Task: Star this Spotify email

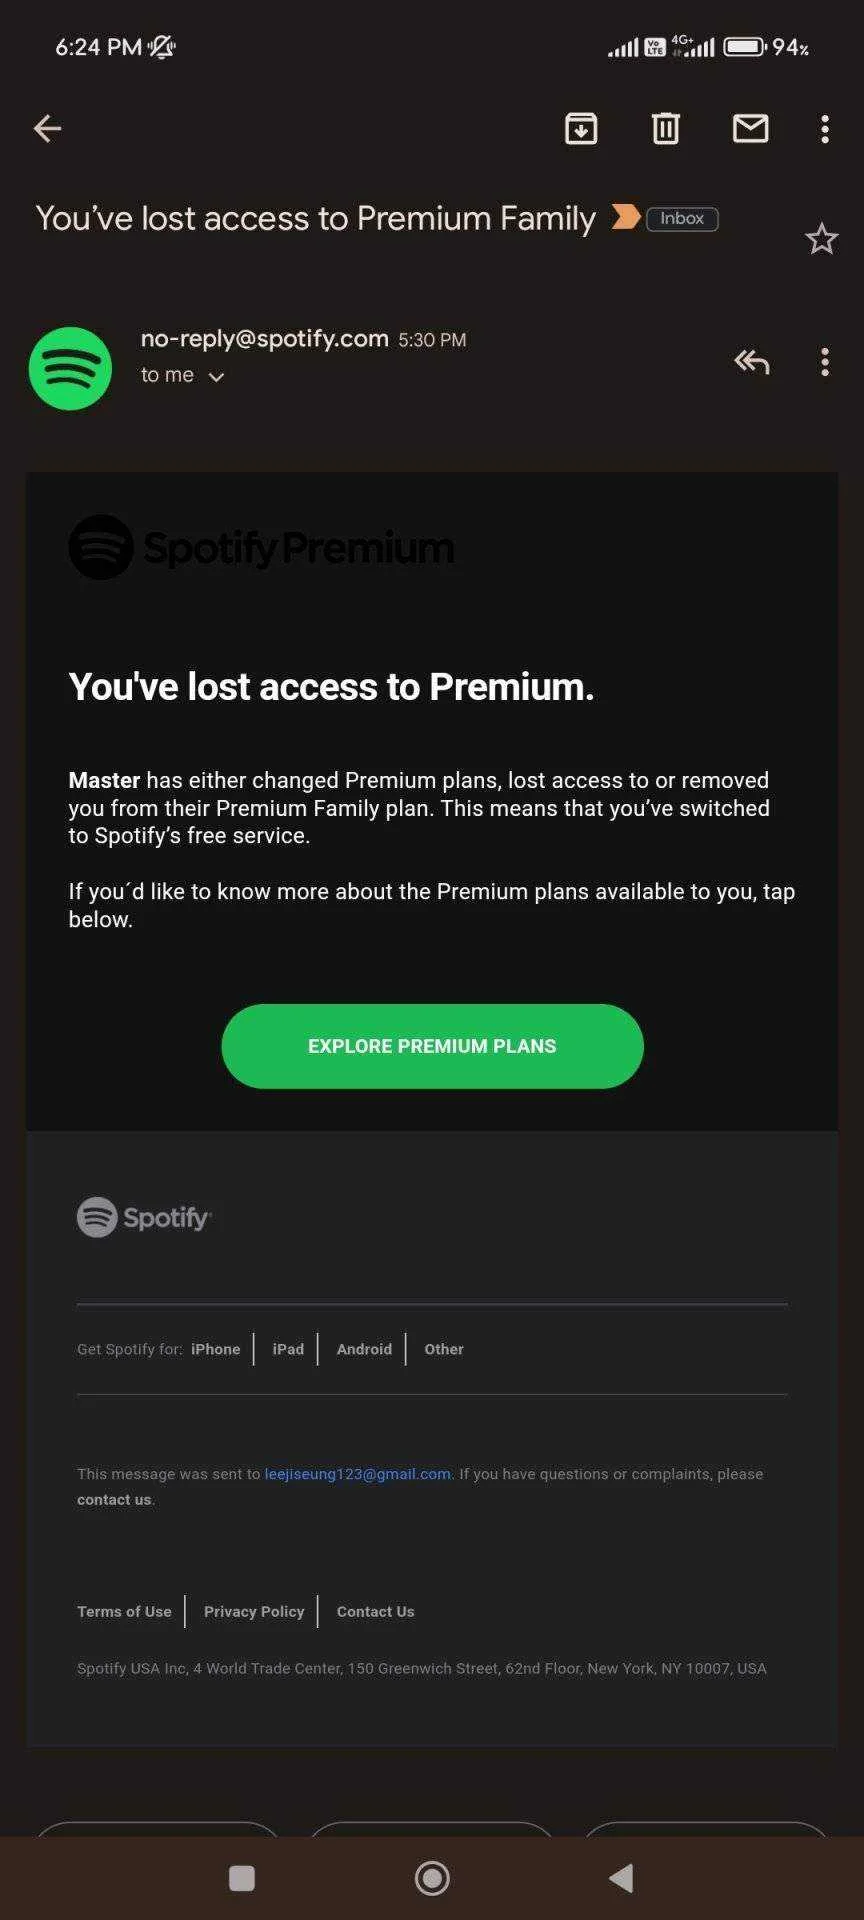Action: (822, 239)
